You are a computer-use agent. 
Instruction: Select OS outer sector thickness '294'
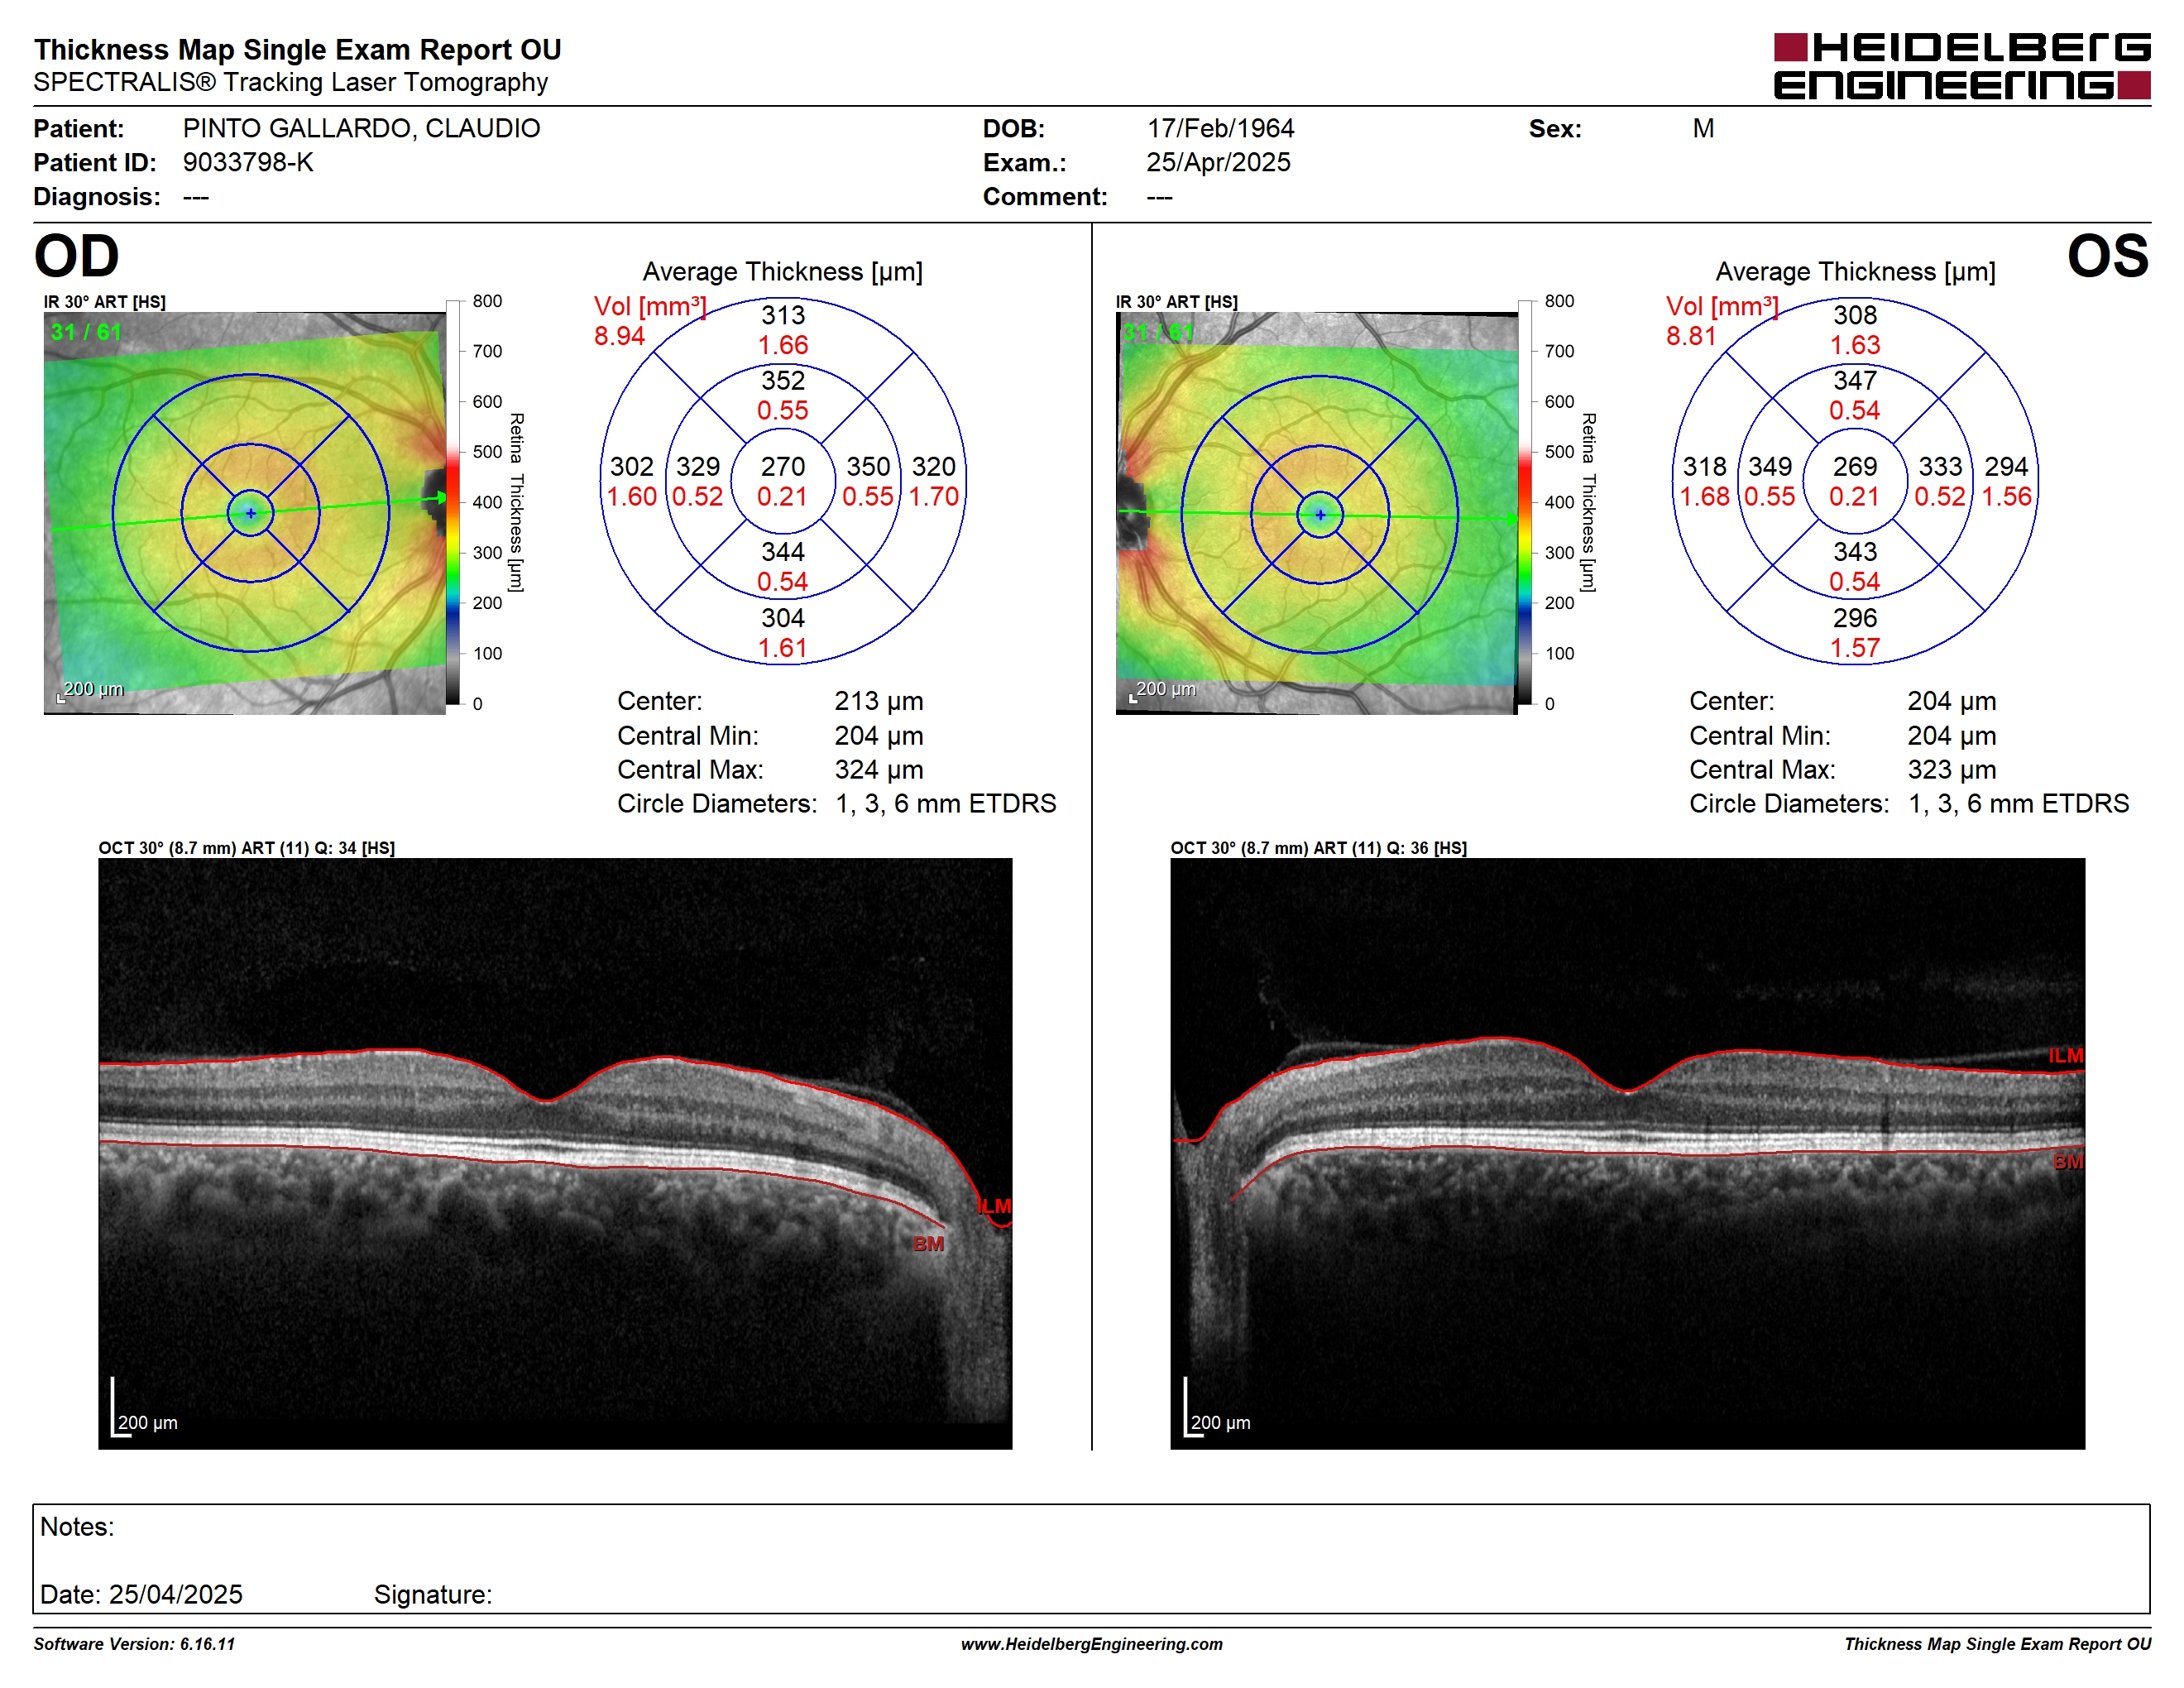click(2006, 467)
